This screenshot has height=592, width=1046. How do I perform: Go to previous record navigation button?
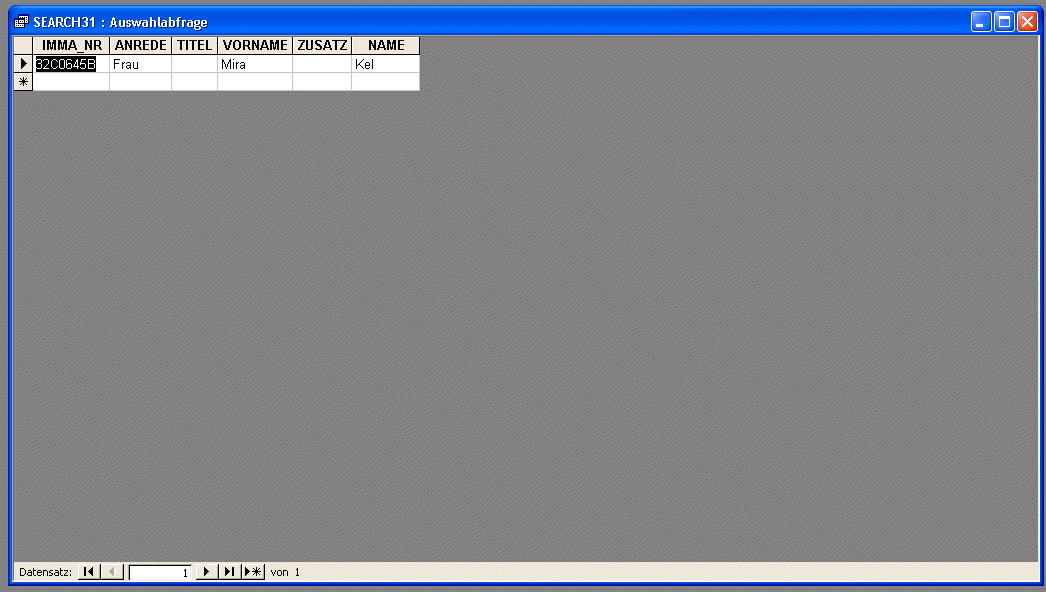(x=112, y=572)
